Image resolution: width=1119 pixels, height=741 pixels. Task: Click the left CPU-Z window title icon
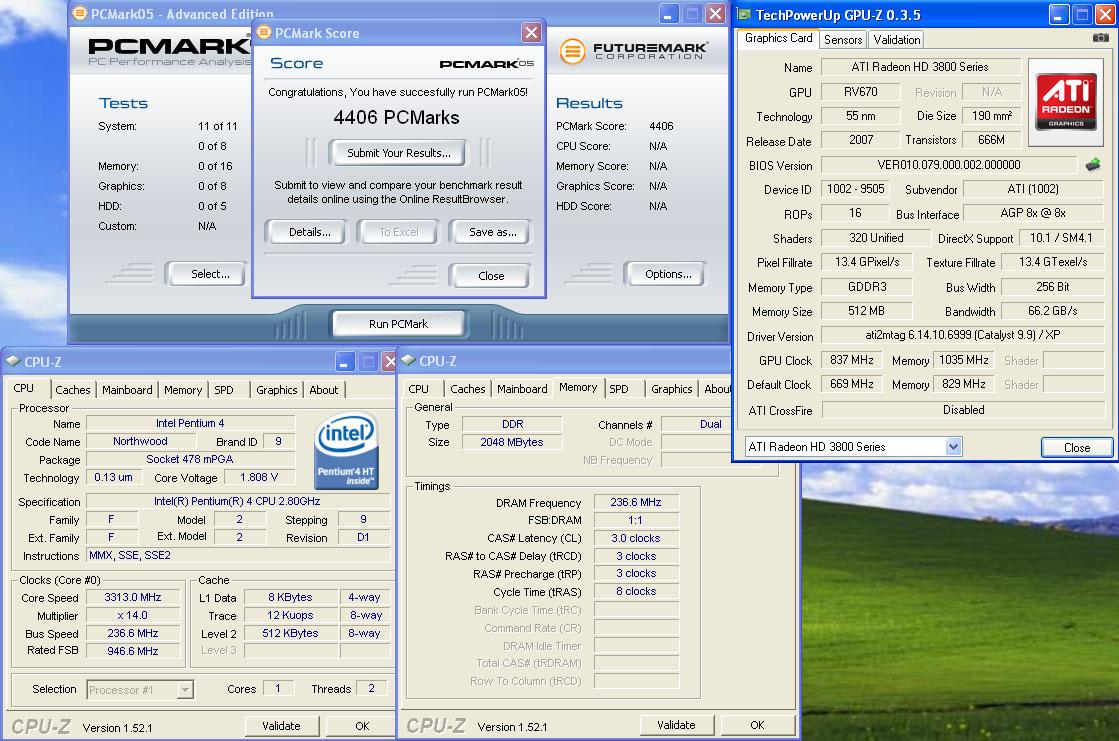[13, 362]
